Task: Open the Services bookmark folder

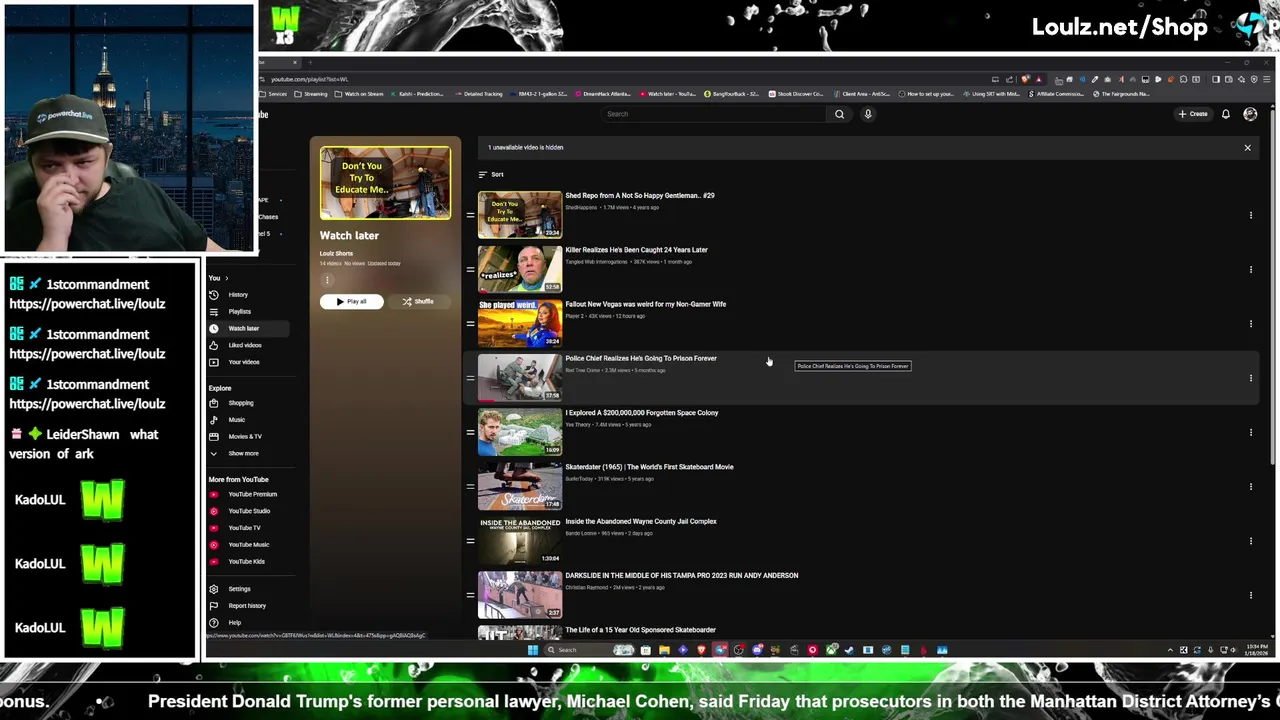Action: [273, 94]
